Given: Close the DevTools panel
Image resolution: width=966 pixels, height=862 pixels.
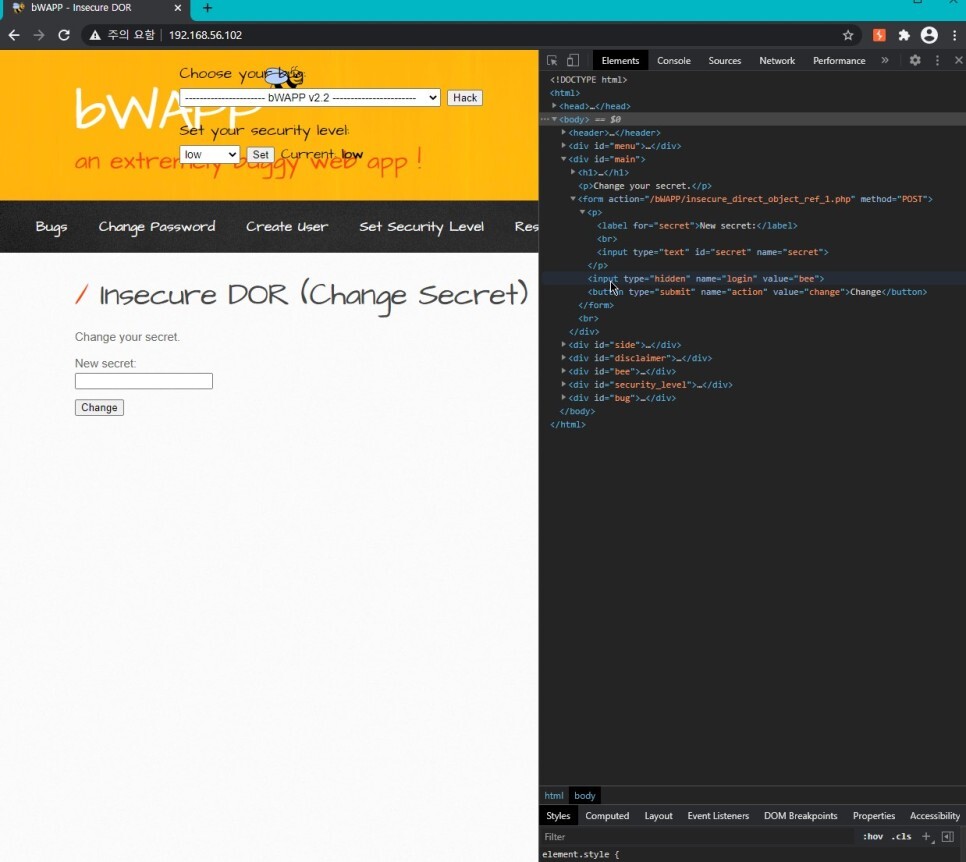Looking at the screenshot, I should coord(959,60).
